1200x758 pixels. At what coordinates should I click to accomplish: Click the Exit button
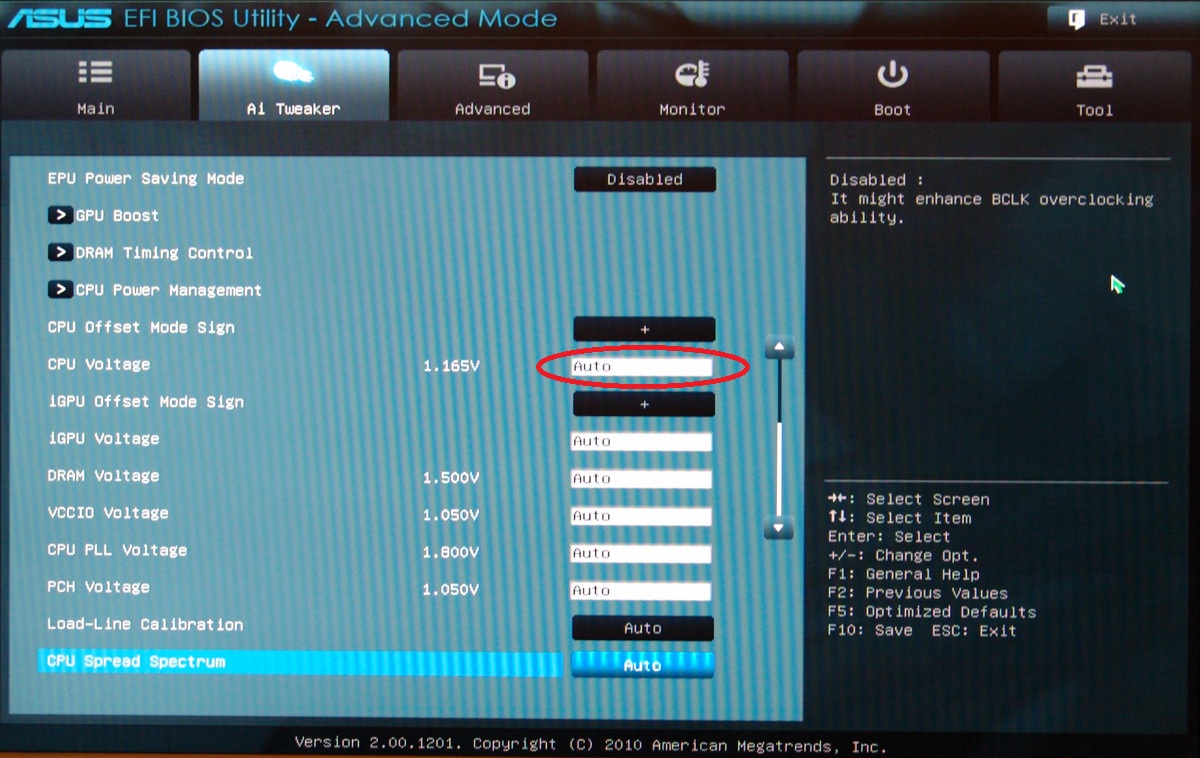(1117, 19)
